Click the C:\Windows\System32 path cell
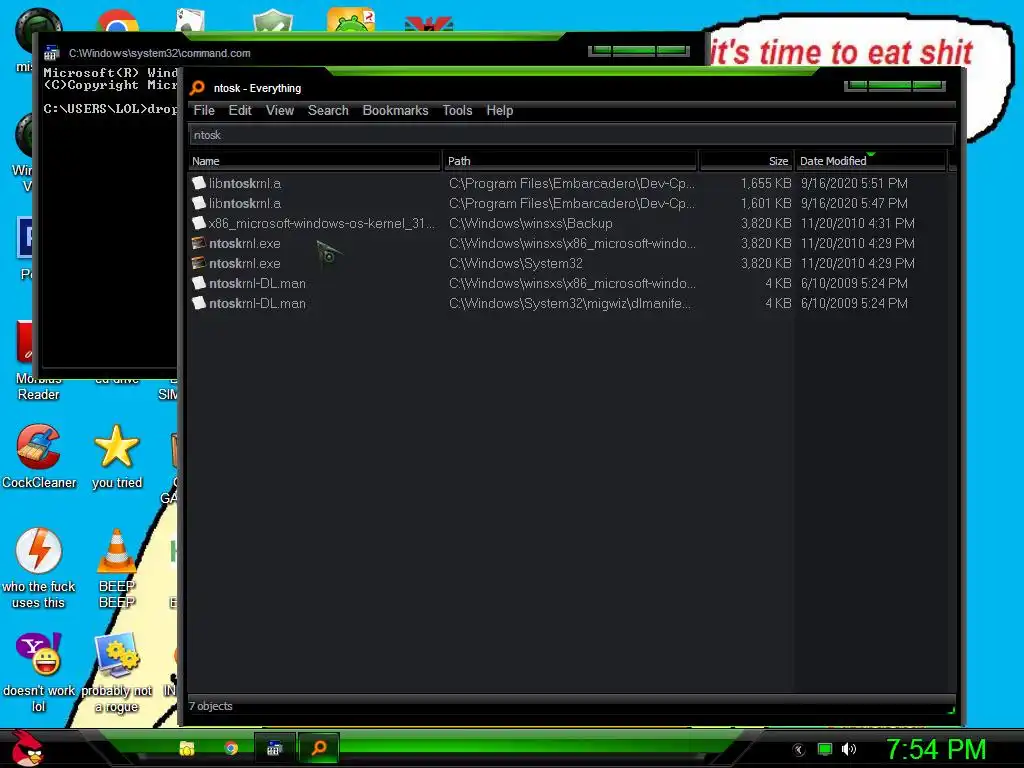This screenshot has height=768, width=1024. [x=516, y=263]
